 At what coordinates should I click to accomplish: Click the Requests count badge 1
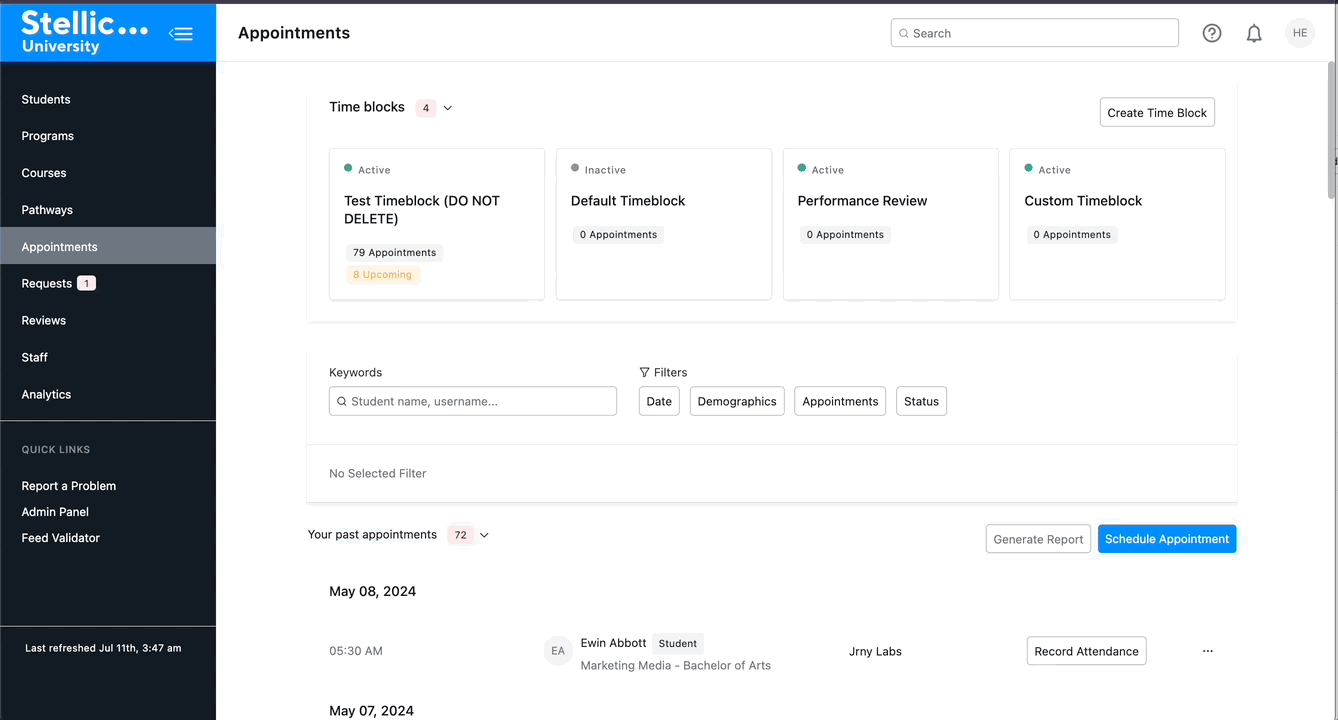[86, 283]
